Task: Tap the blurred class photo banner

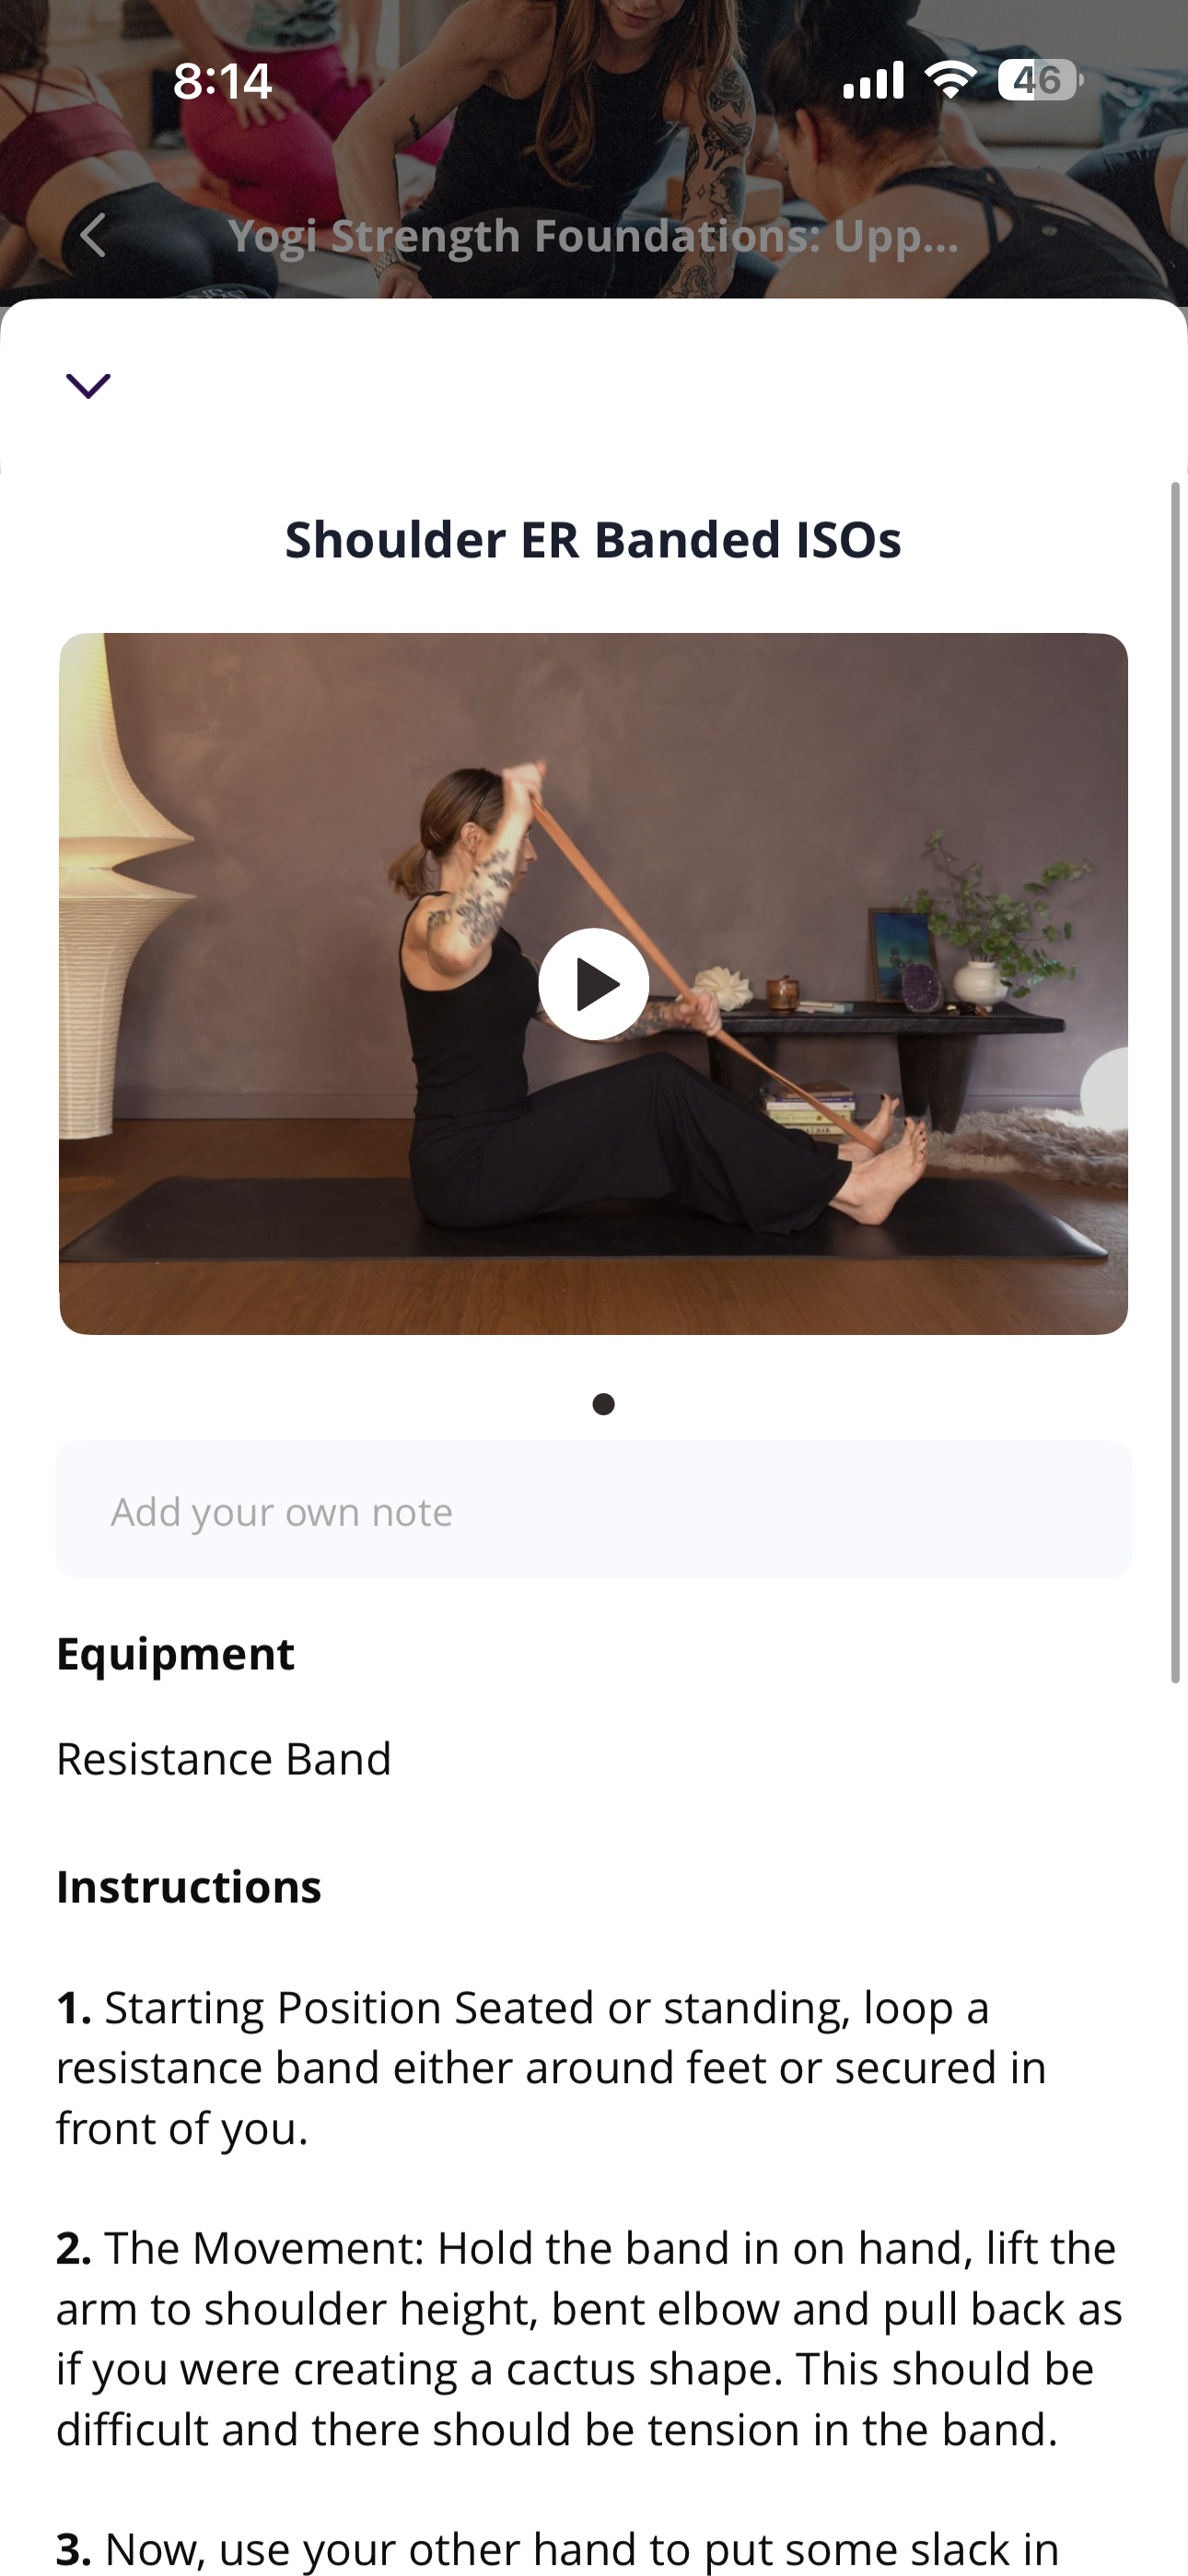Action: pyautogui.click(x=594, y=150)
